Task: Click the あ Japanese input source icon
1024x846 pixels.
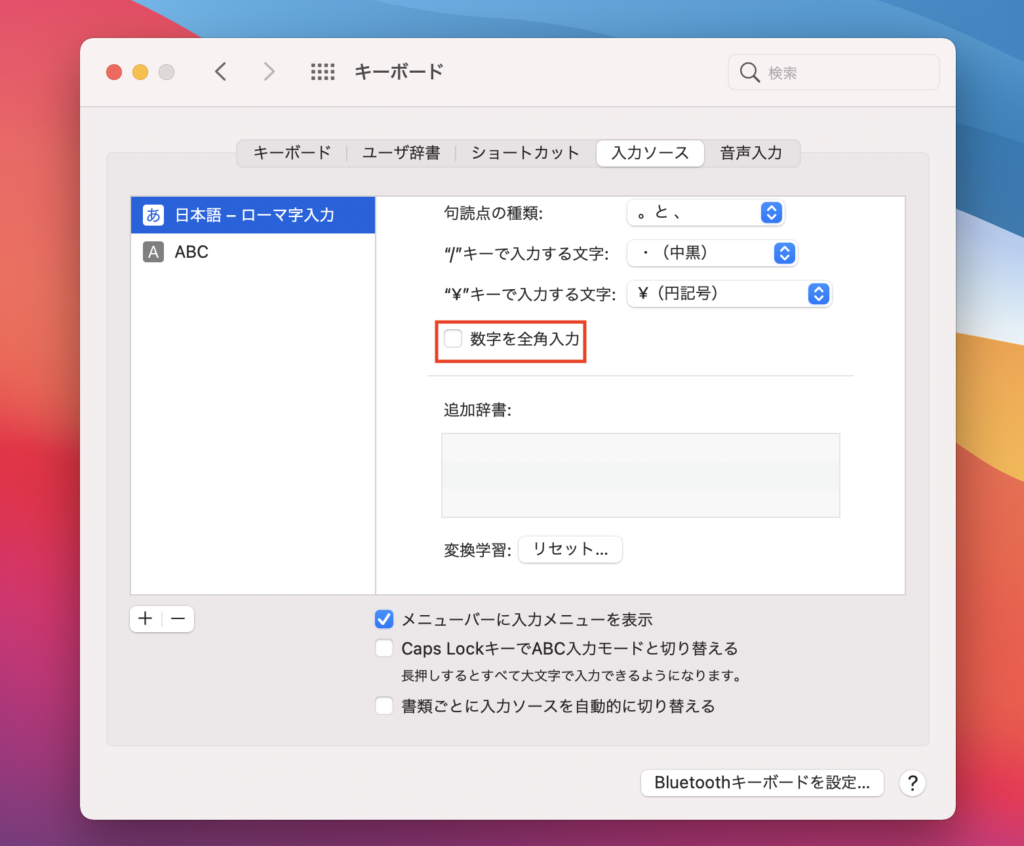Action: (153, 215)
